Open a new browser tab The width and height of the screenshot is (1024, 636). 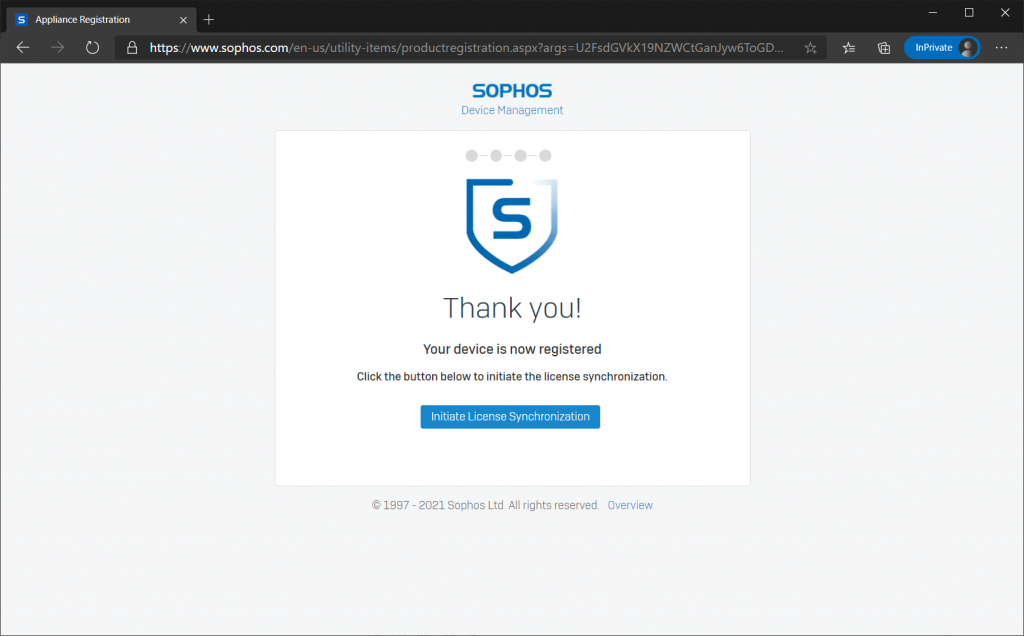[208, 20]
